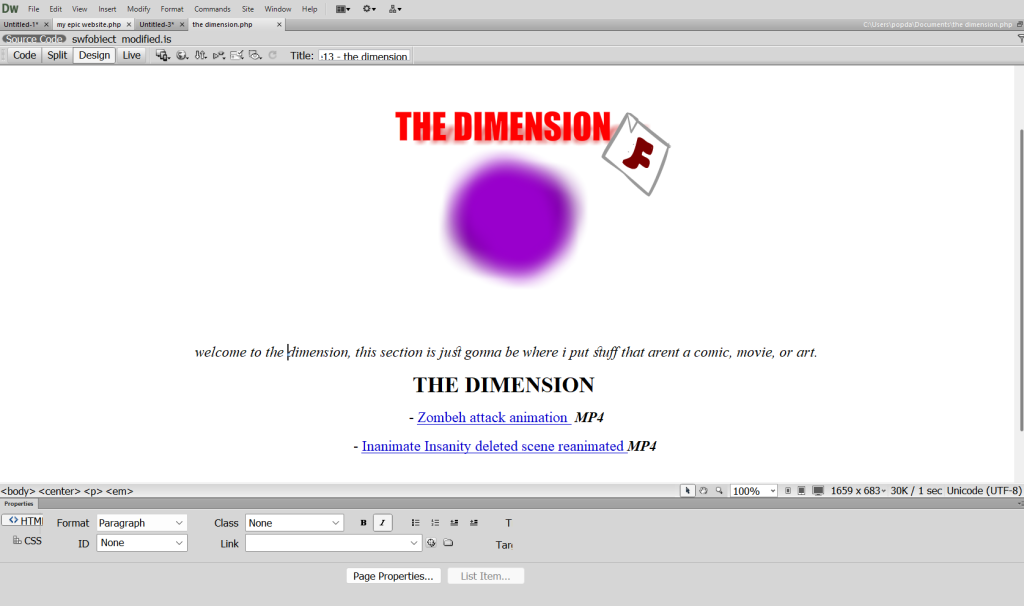Toggle Bold formatting in Properties
The image size is (1024, 606).
[x=363, y=523]
